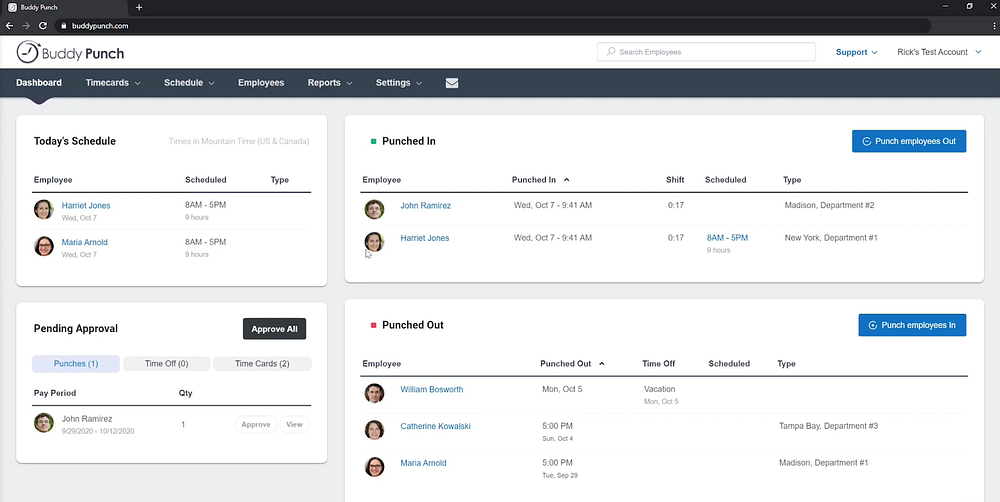The width and height of the screenshot is (1000, 502).
Task: Expand the Timecards menu
Action: click(x=113, y=83)
